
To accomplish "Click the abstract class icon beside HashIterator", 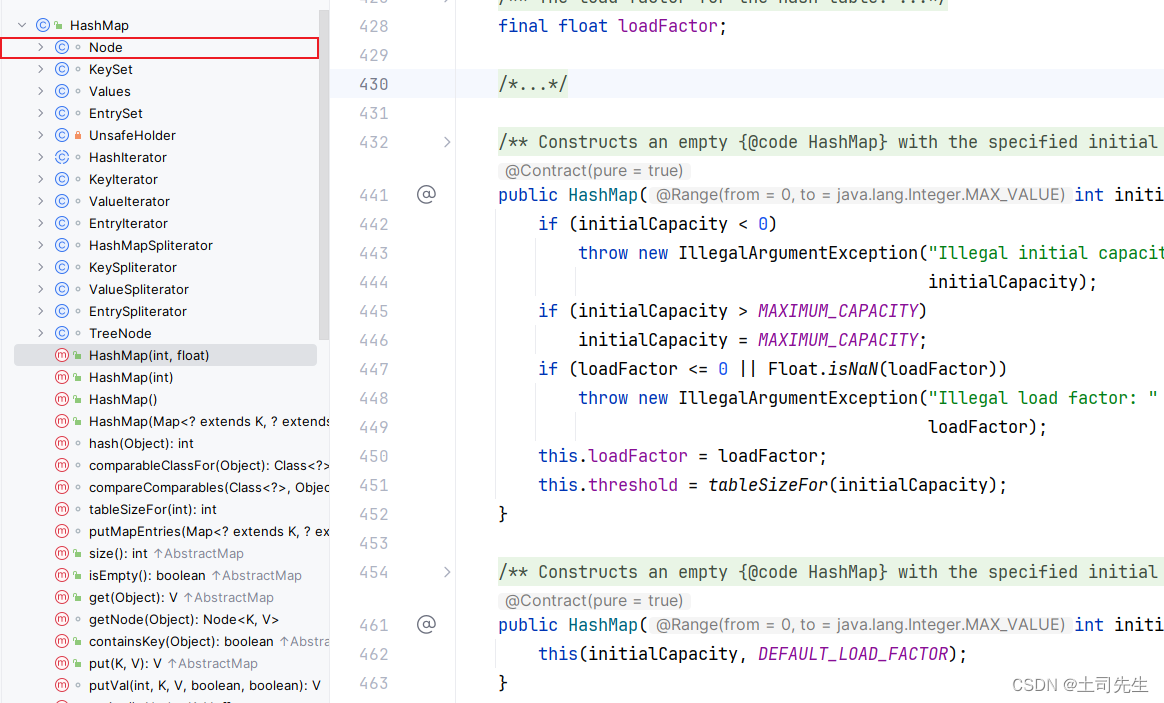I will [x=62, y=157].
